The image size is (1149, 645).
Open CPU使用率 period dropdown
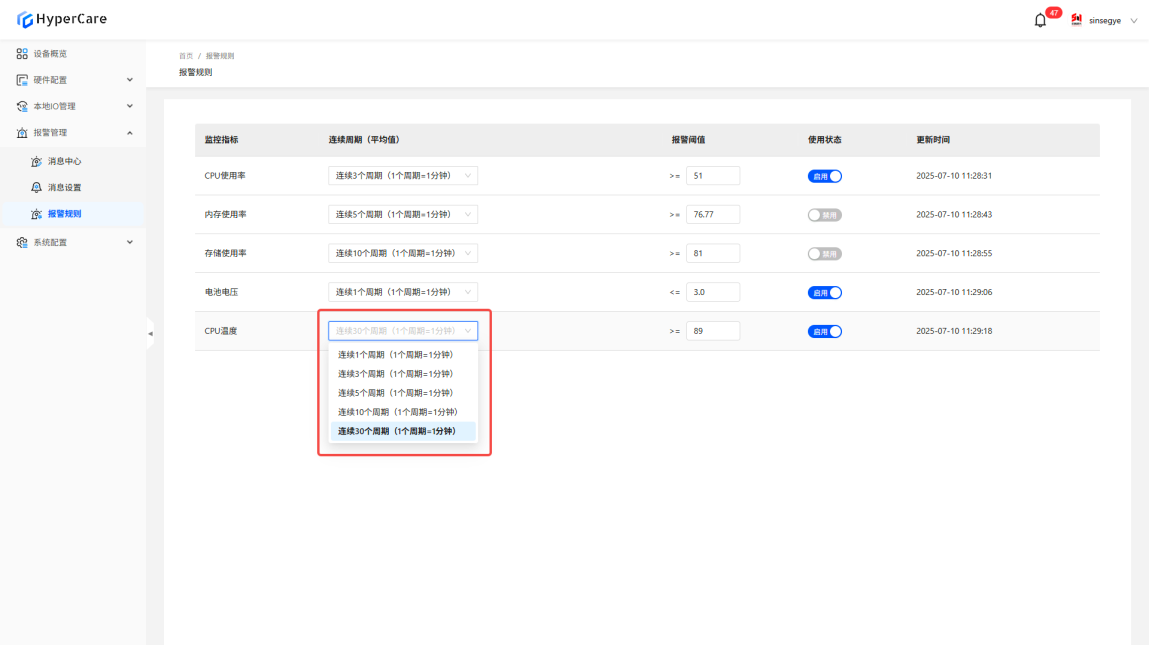click(x=403, y=175)
